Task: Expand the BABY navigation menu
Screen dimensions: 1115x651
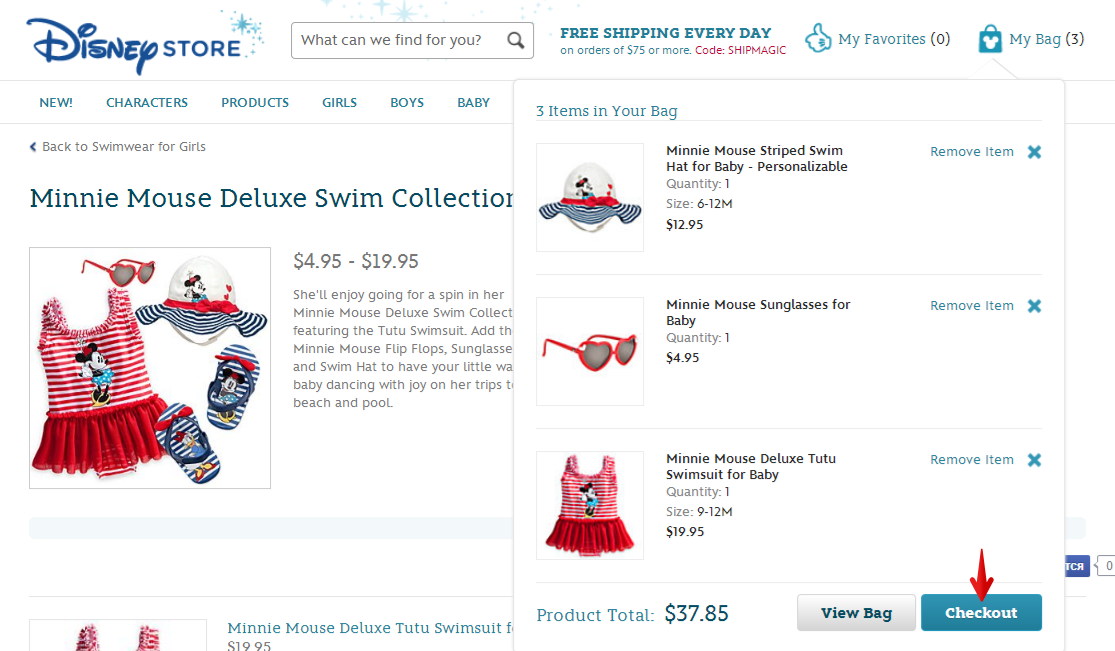Action: [x=473, y=103]
